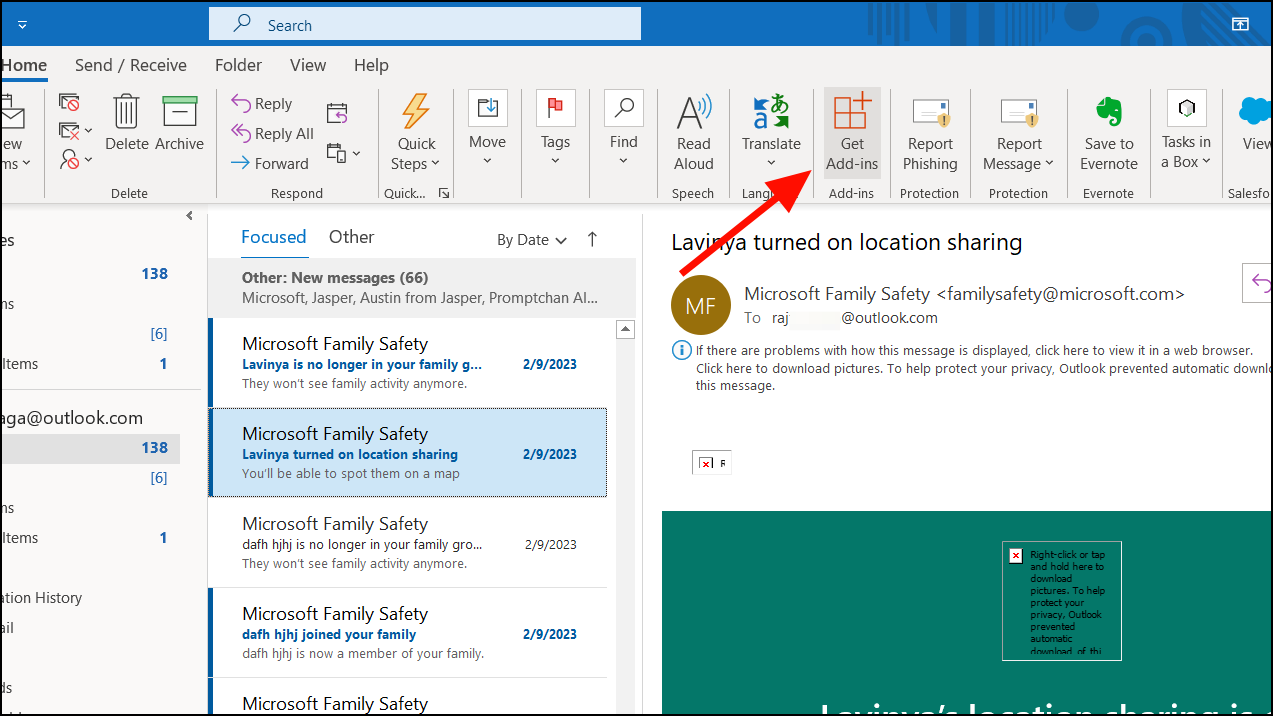Click the Search box
This screenshot has height=716, width=1273.
pos(425,24)
